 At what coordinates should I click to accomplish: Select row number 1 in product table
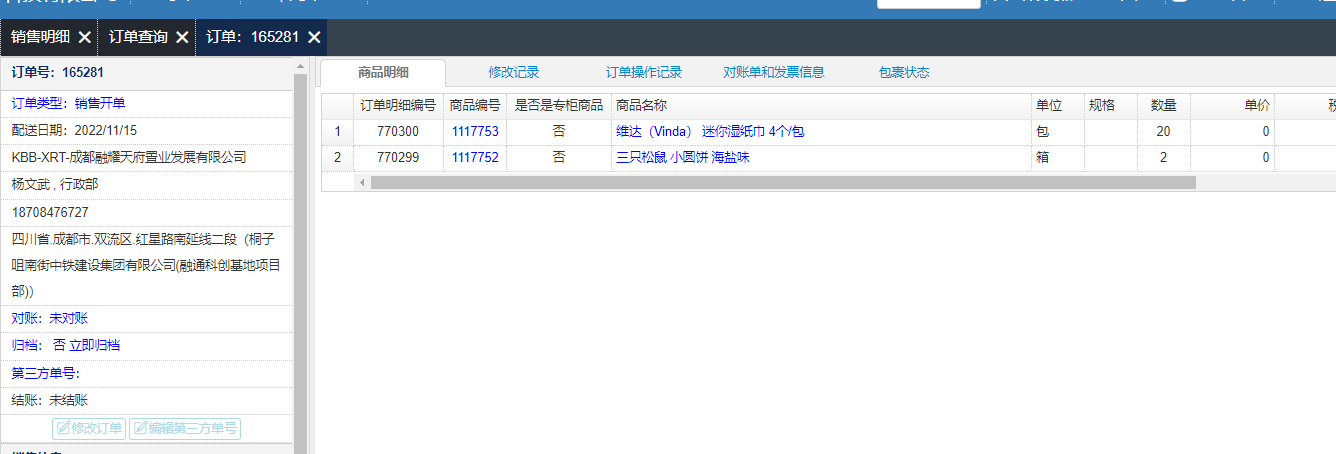pyautogui.click(x=337, y=131)
